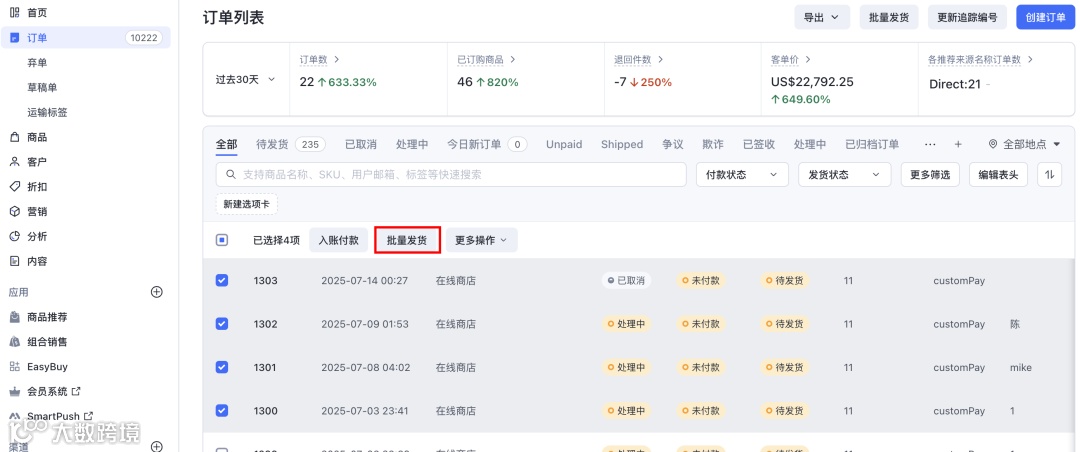The width and height of the screenshot is (1080, 452).
Task: Click the 已取消 status badge of order 1303
Action: (x=626, y=280)
